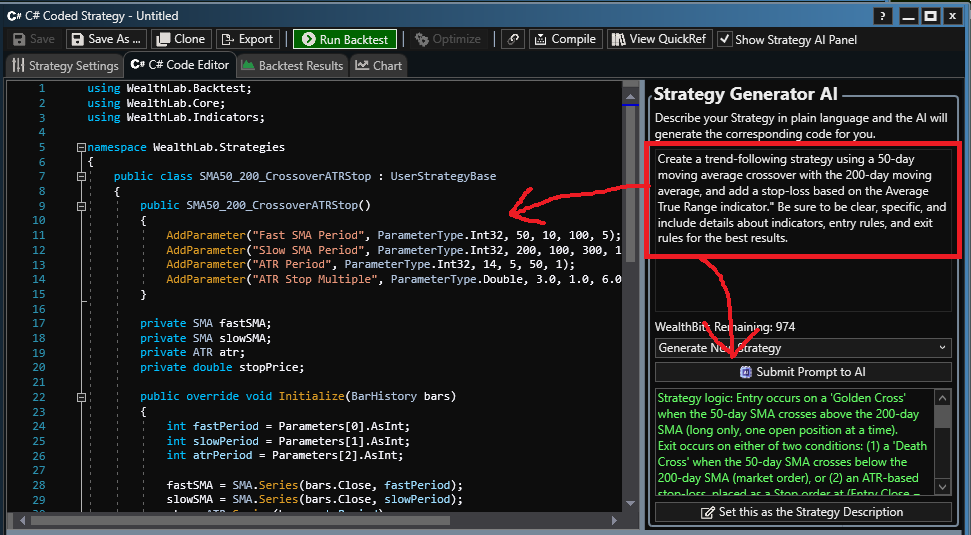Image resolution: width=971 pixels, height=535 pixels.
Task: Open View QuickRef
Action: [x=660, y=39]
